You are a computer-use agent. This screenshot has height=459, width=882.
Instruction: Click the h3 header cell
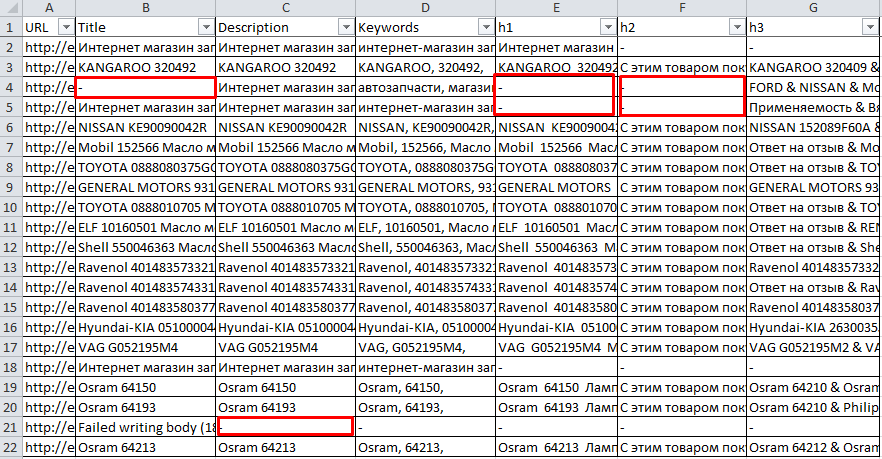(813, 27)
